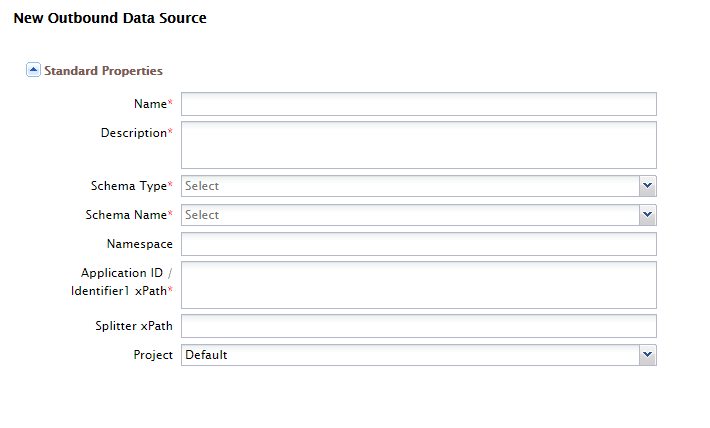Screen dimensions: 710x428
Task: Expand the Project dropdown arrow button
Action: pyautogui.click(x=648, y=355)
